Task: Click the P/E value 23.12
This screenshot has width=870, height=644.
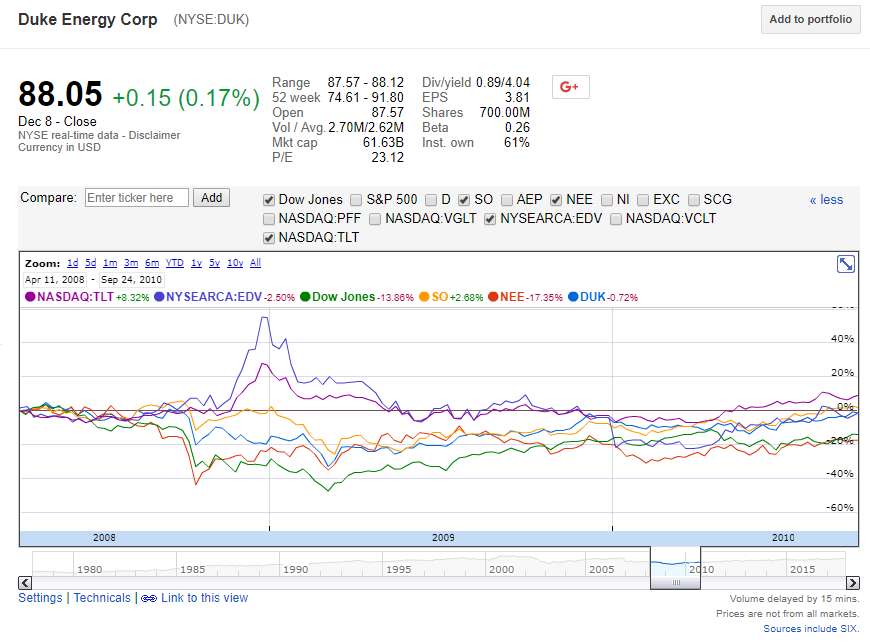Action: click(388, 158)
